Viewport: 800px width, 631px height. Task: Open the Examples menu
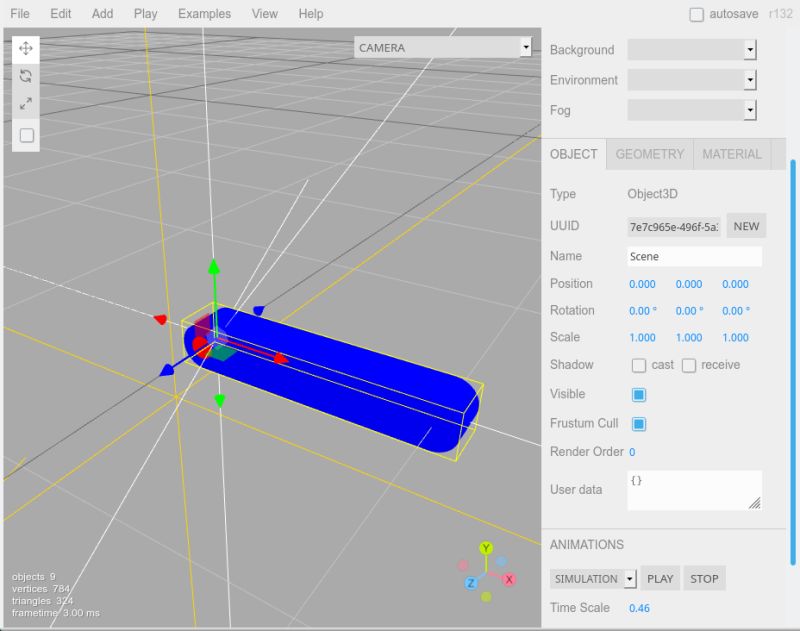coord(204,14)
